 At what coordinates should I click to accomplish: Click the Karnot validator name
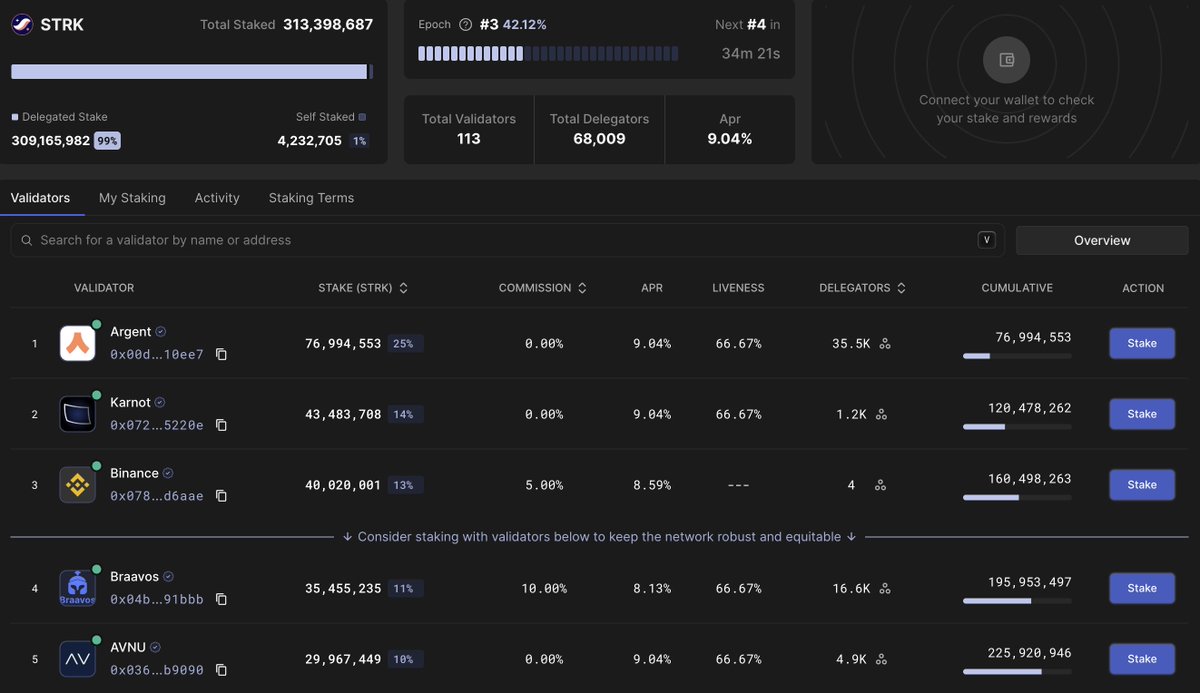[x=130, y=403]
